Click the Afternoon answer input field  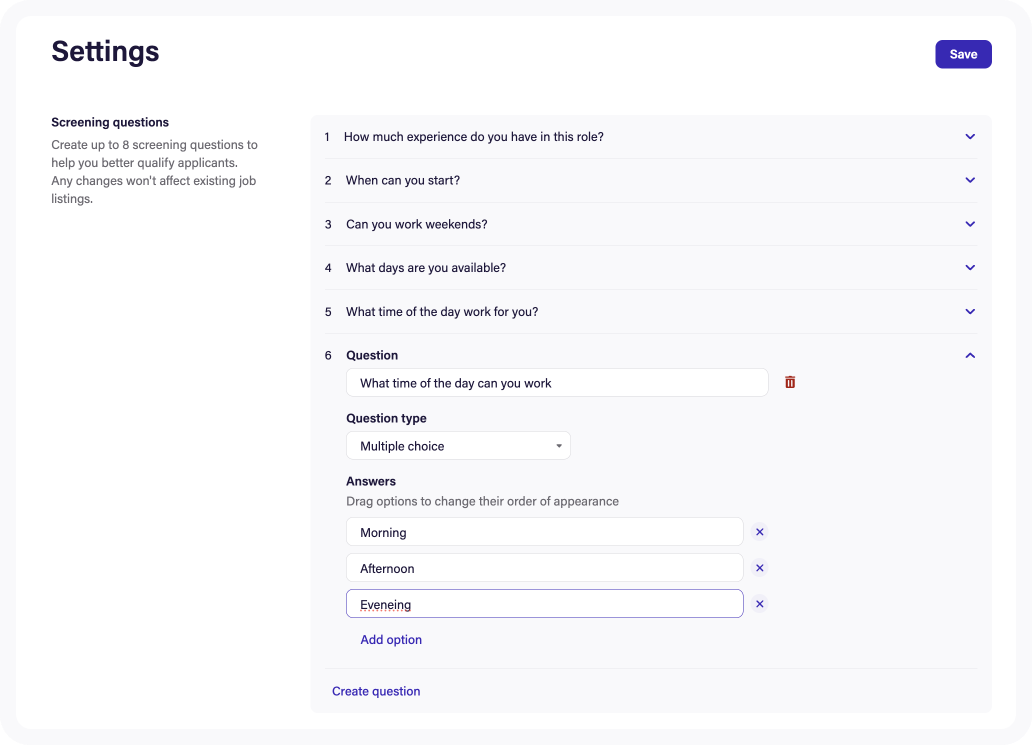tap(544, 567)
